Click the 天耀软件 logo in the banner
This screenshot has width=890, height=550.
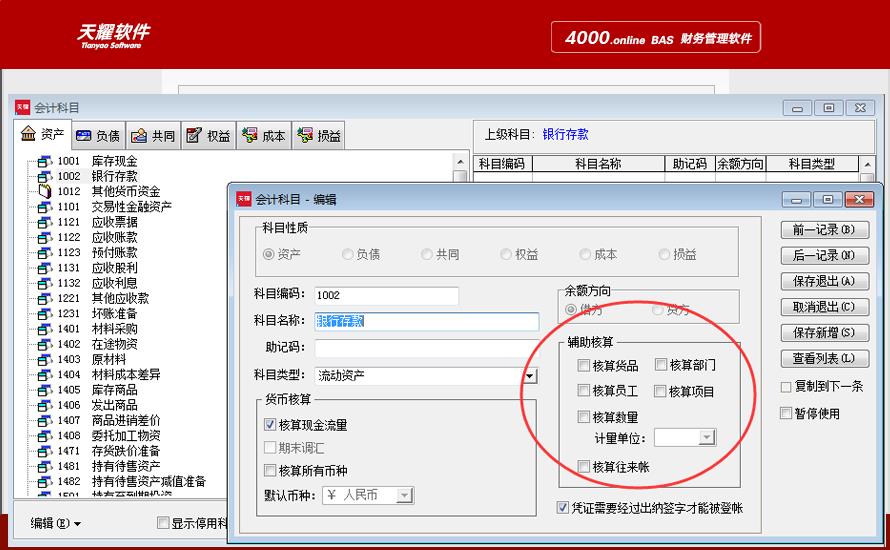[114, 36]
